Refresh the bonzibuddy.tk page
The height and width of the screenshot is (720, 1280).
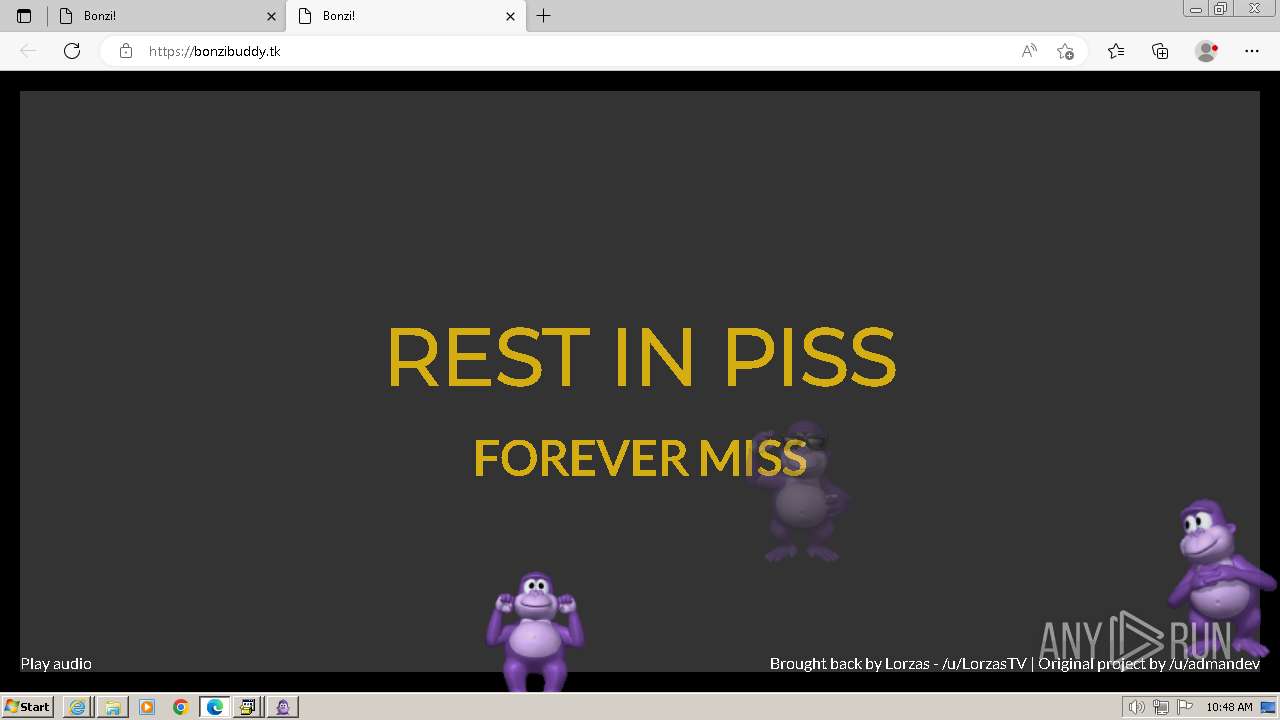(72, 51)
